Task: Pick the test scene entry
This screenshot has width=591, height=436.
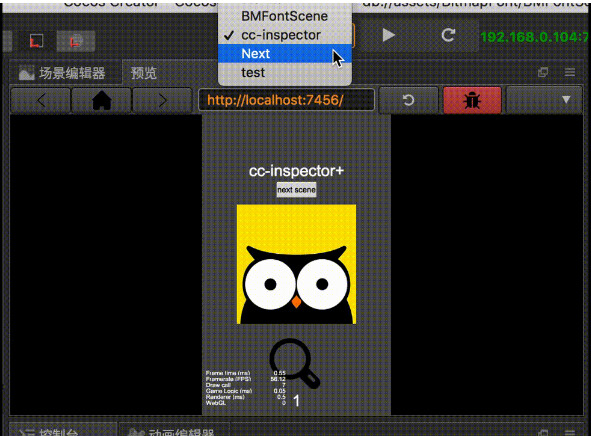Action: pos(285,72)
